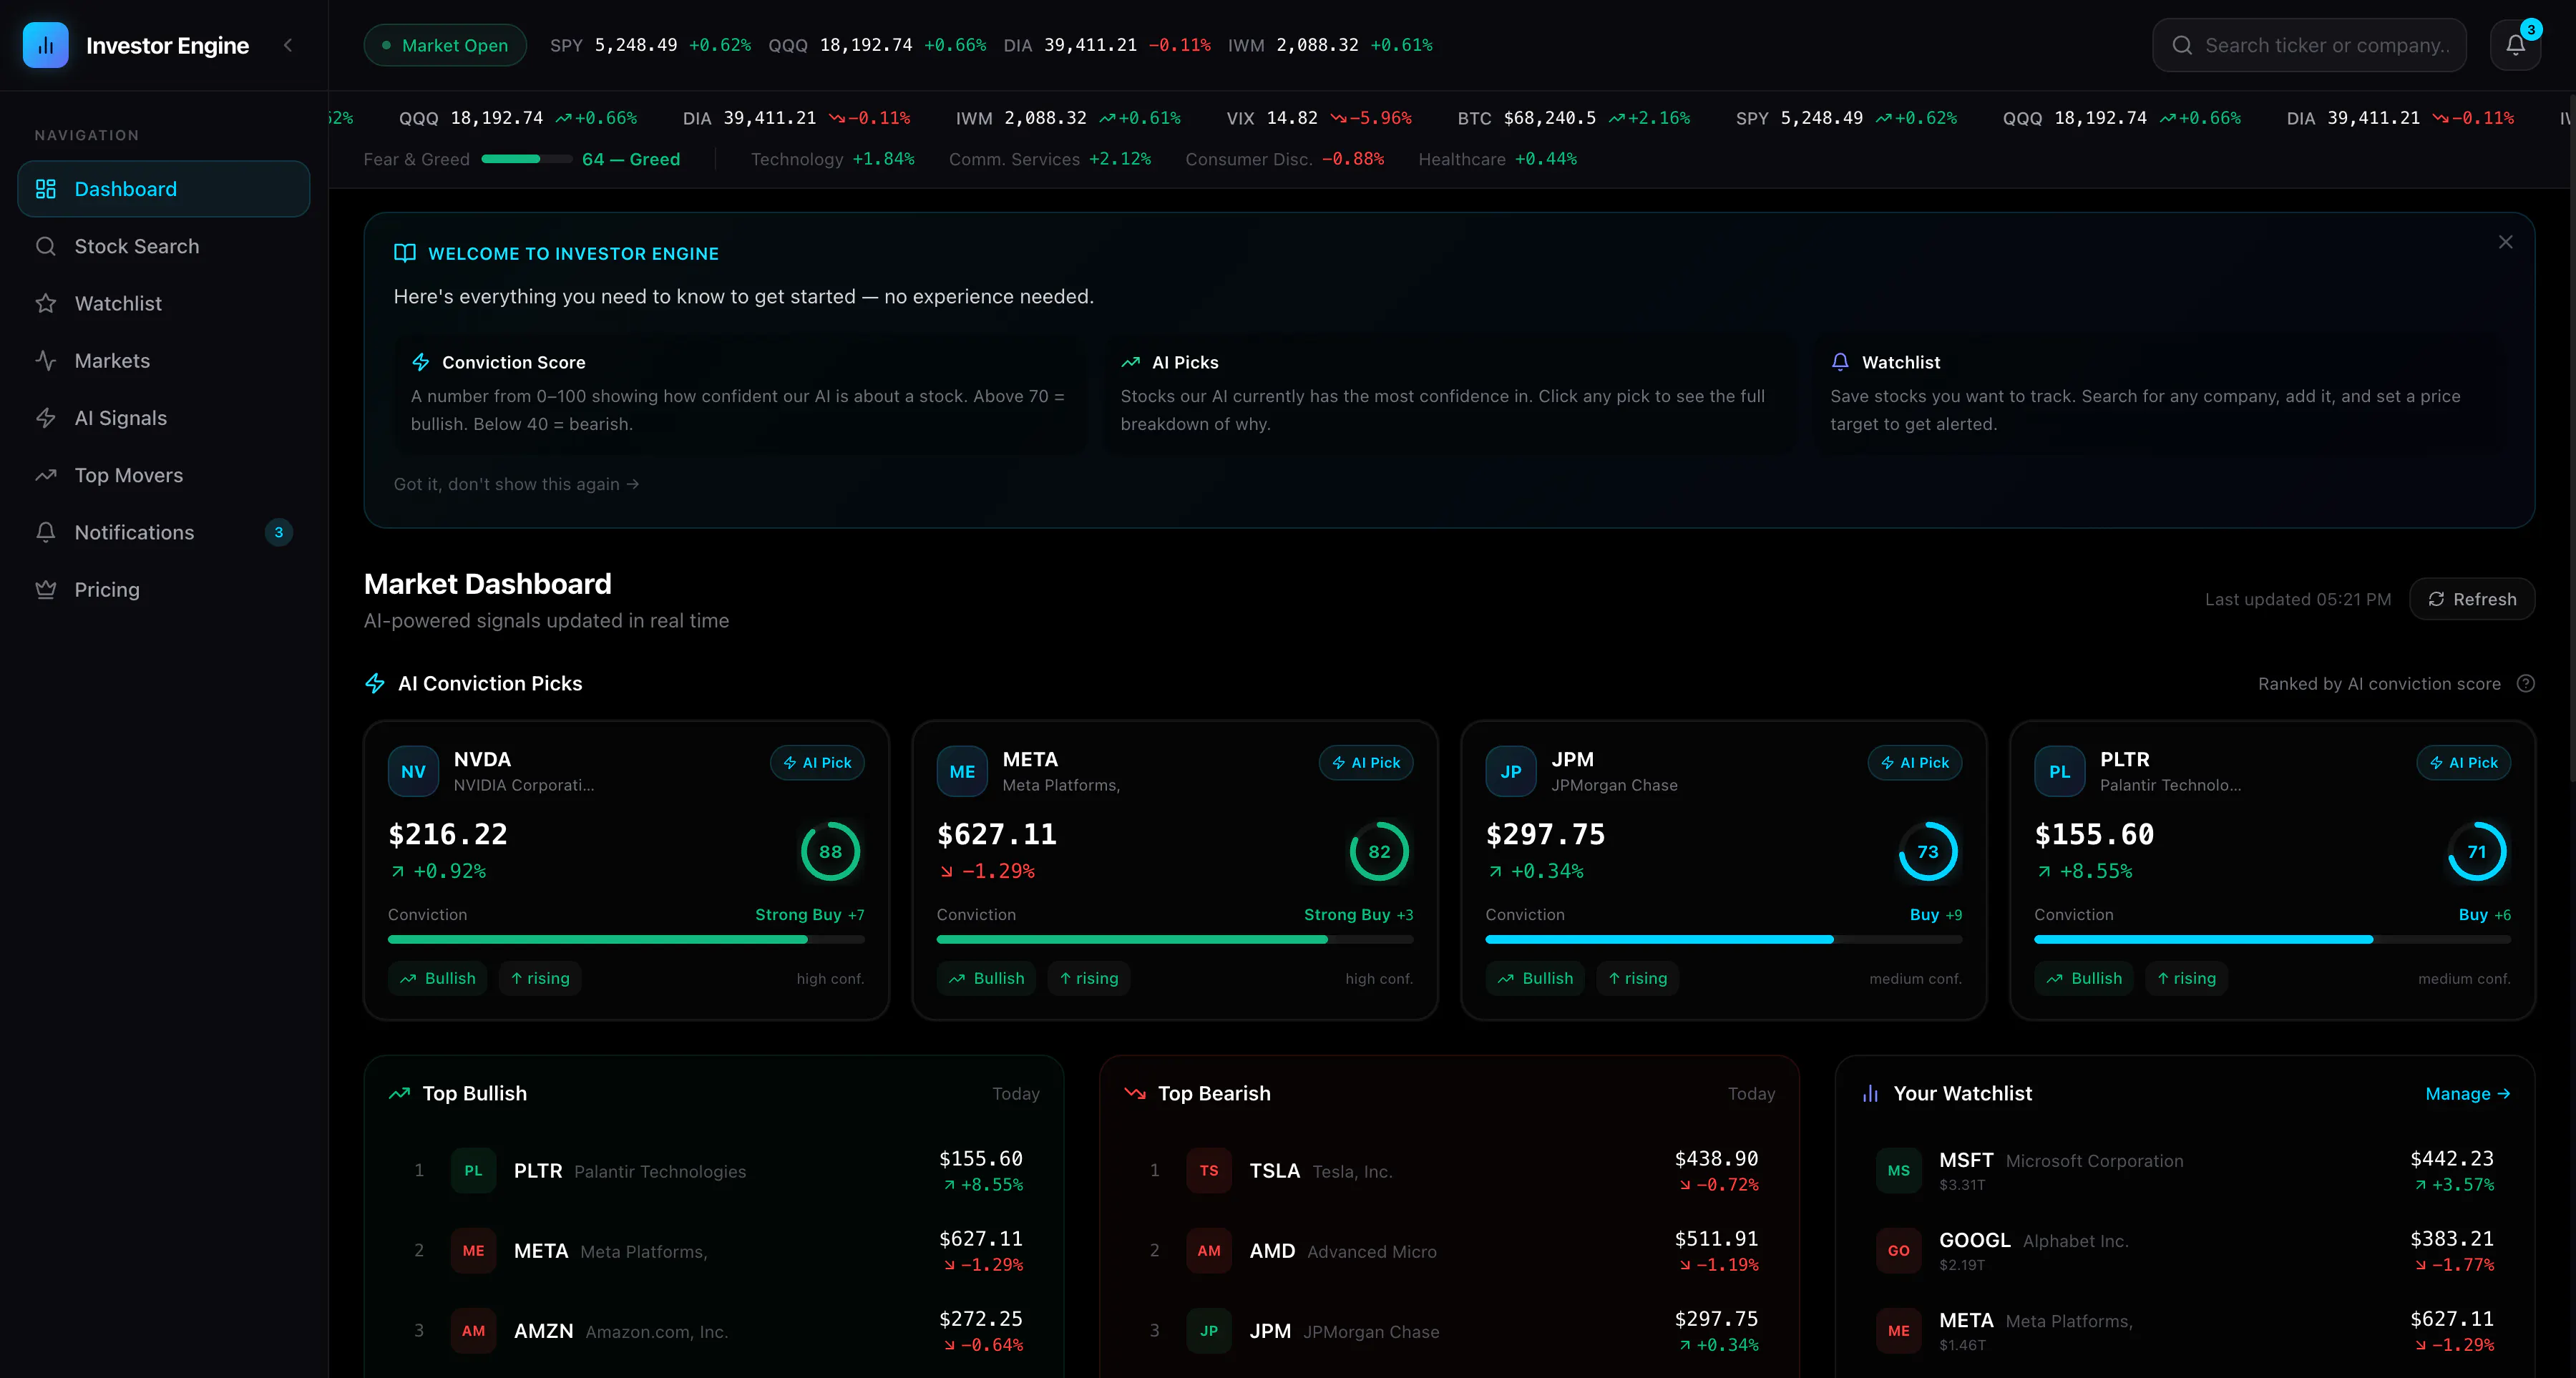Click the Manage link in Your Watchlist
Screen dimensions: 2576x1378
(x=2468, y=1094)
